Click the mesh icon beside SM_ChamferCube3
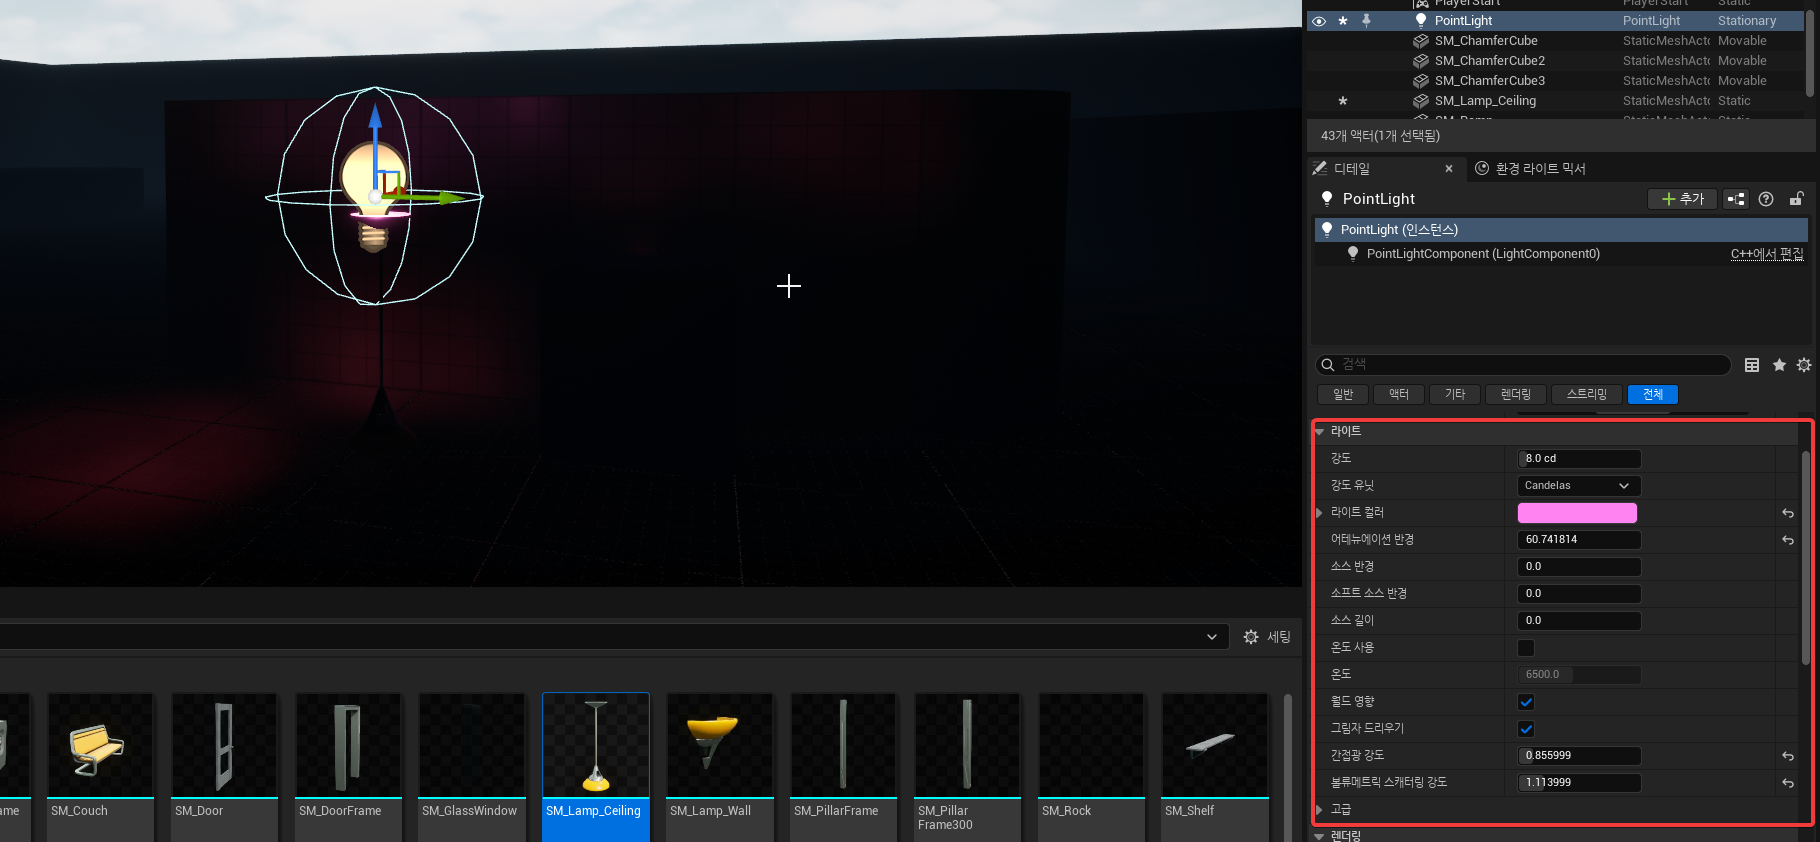The height and width of the screenshot is (842, 1820). 1421,81
